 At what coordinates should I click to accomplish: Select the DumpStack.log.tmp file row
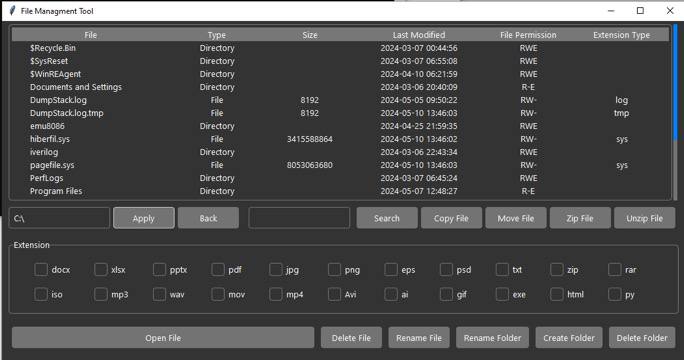[340, 113]
